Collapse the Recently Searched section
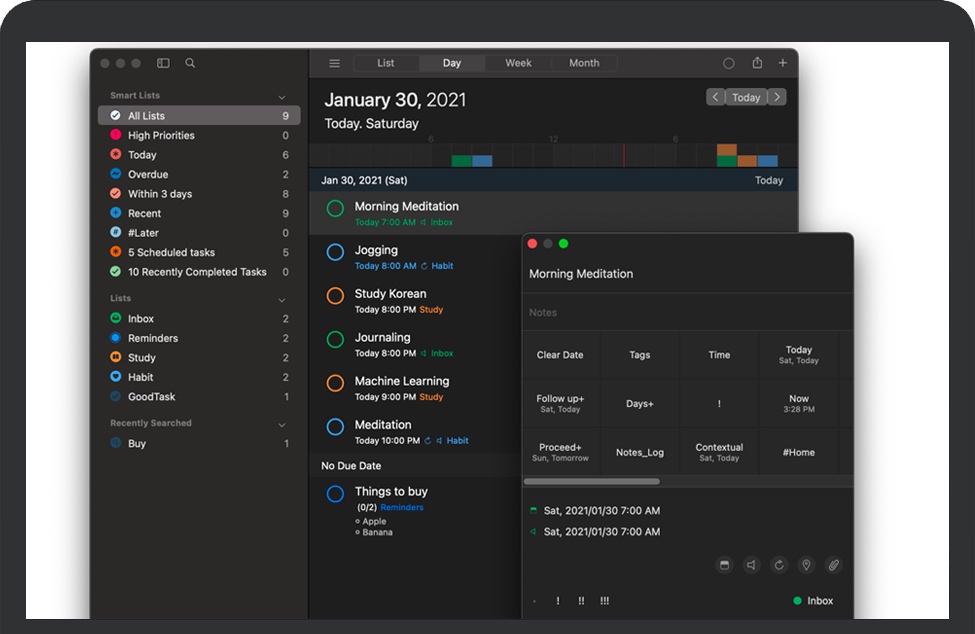Viewport: 975px width, 634px height. [282, 425]
